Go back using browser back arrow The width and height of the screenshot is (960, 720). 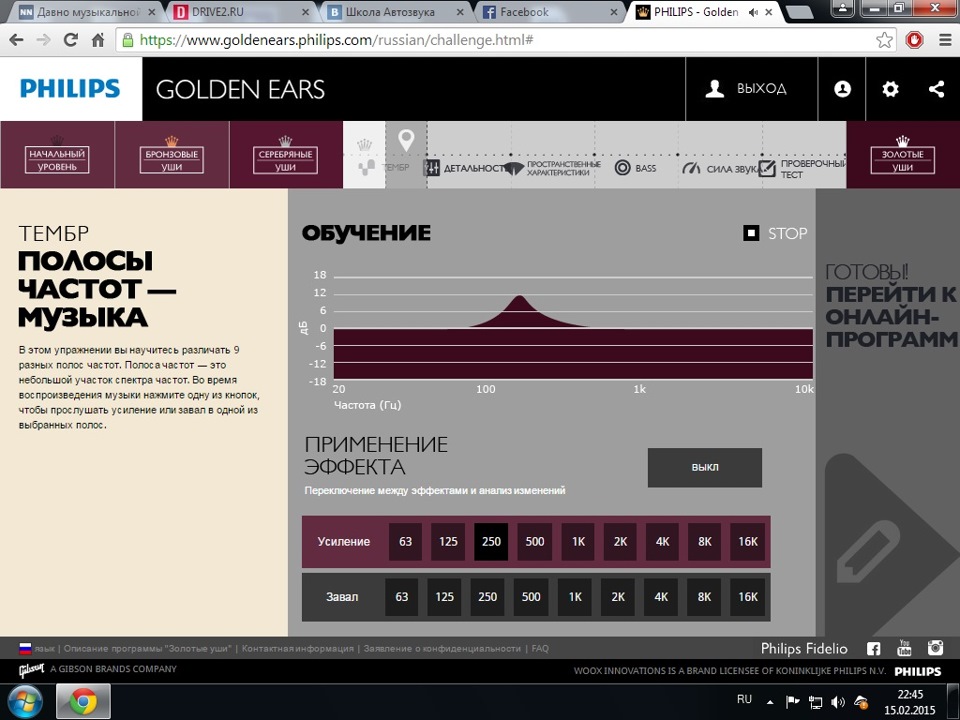coord(16,40)
